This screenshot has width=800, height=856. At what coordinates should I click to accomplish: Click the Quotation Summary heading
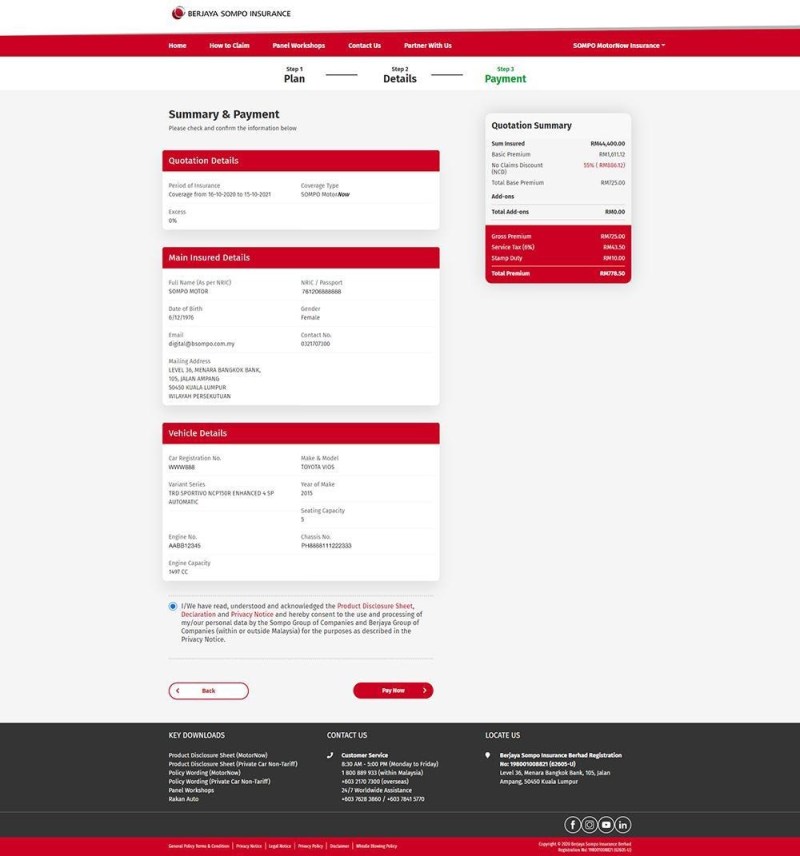click(x=531, y=125)
